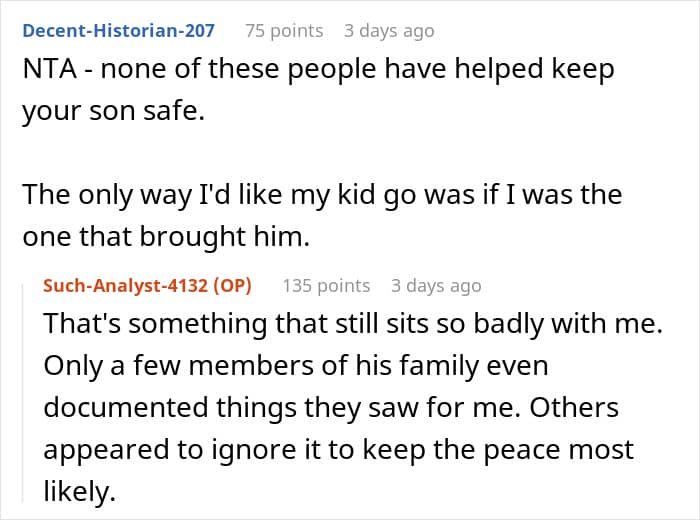Screen dimensions: 700x520
Task: Click the 135 points score
Action: pos(326,286)
